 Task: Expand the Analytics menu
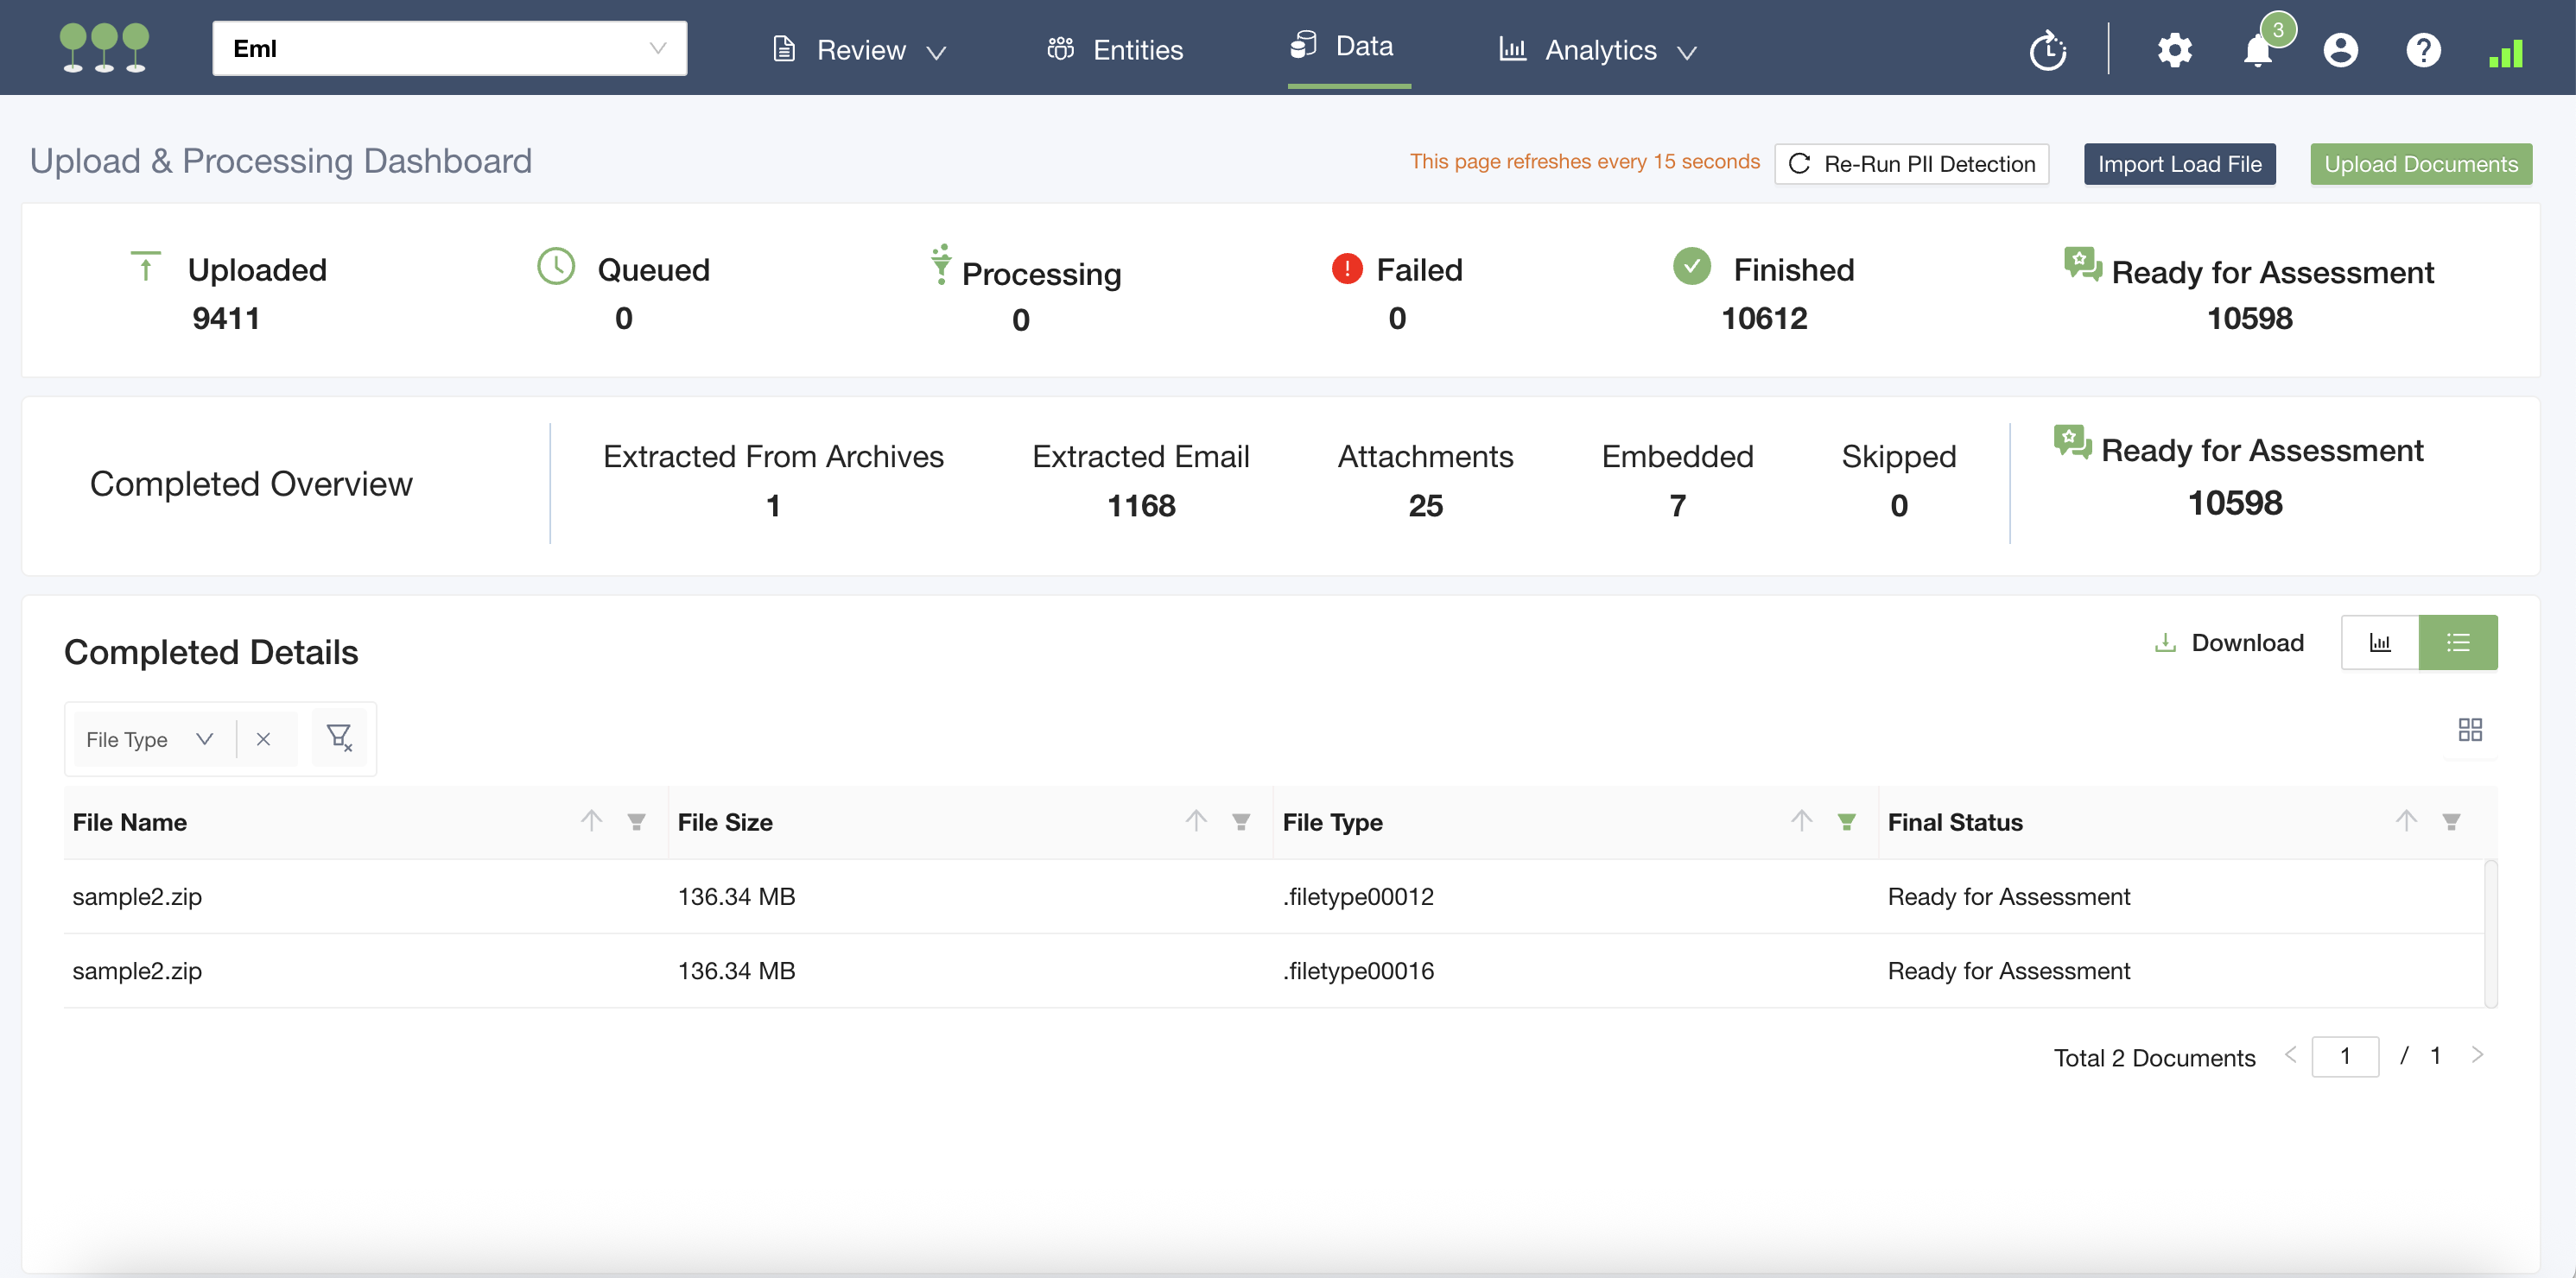tap(1597, 50)
